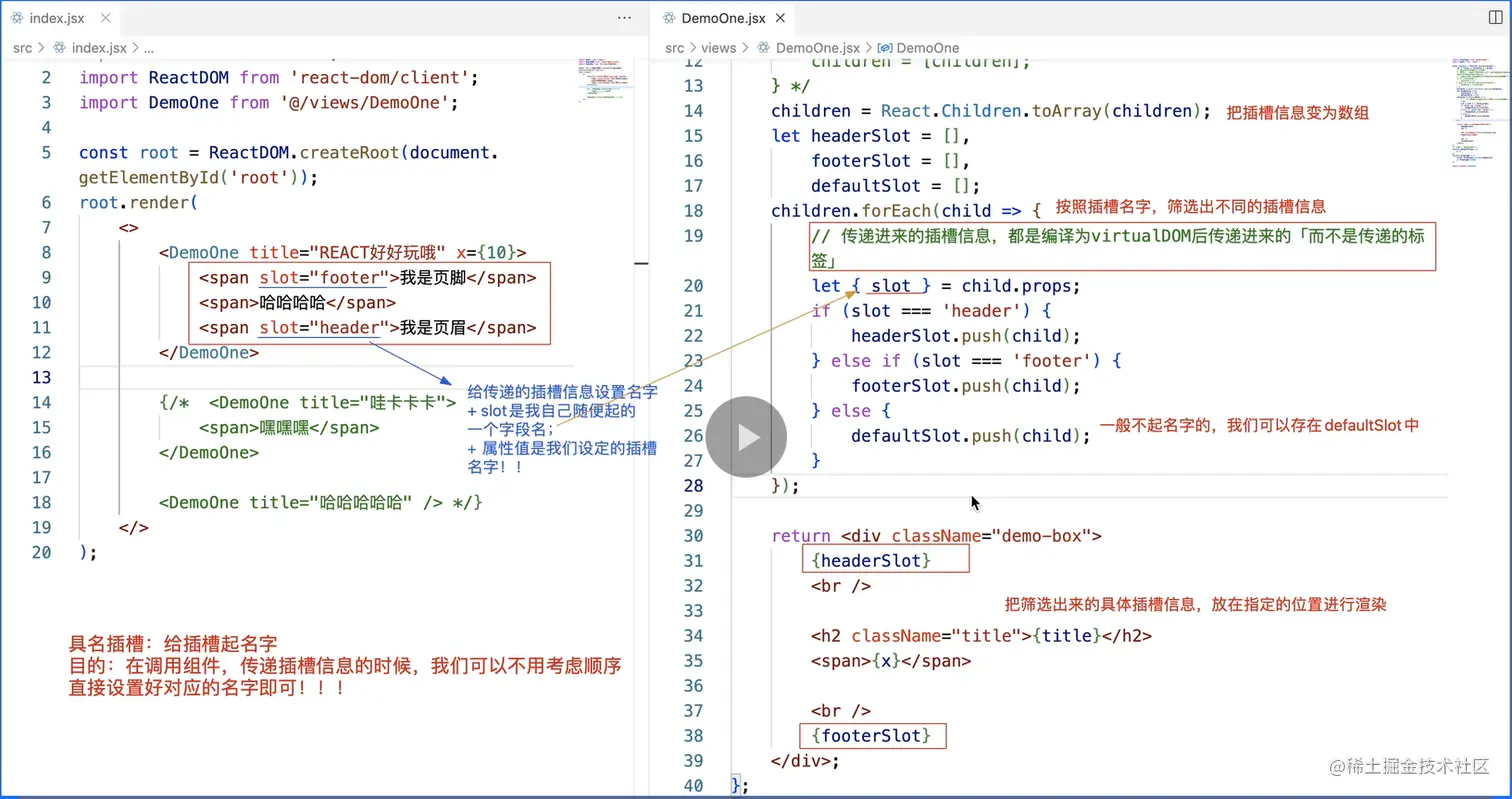Click the React icon in index.jsx breadcrumb
Viewport: 1512px width, 799px height.
pos(59,47)
